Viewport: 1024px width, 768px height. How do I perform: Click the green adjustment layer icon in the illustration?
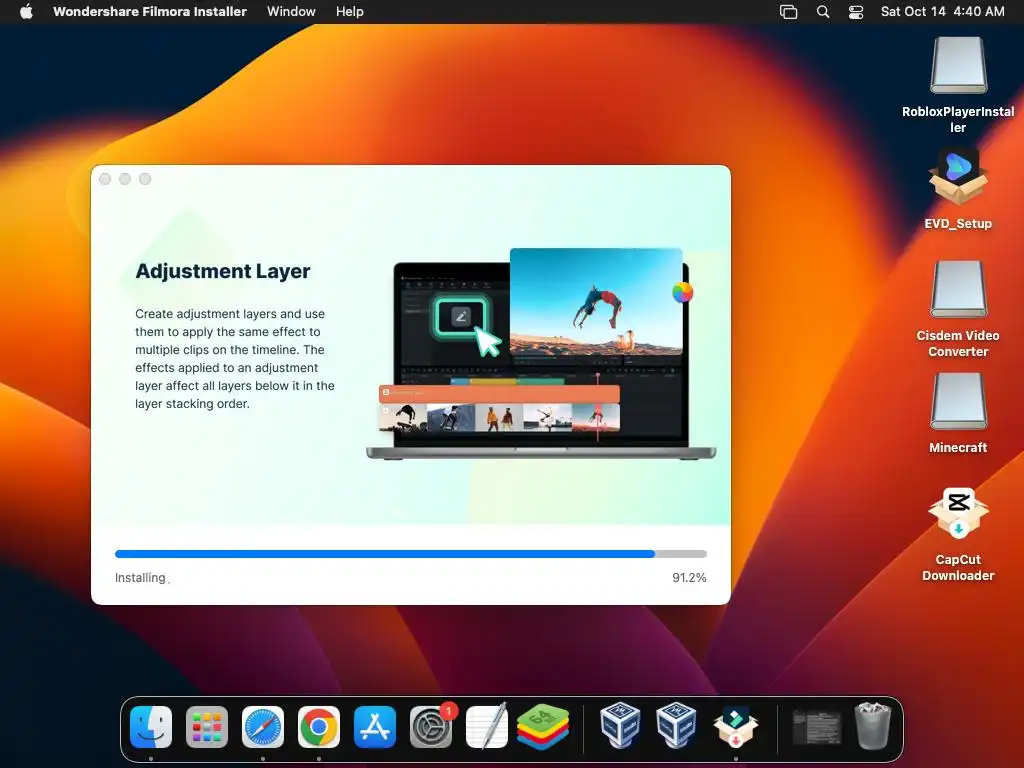pyautogui.click(x=461, y=317)
